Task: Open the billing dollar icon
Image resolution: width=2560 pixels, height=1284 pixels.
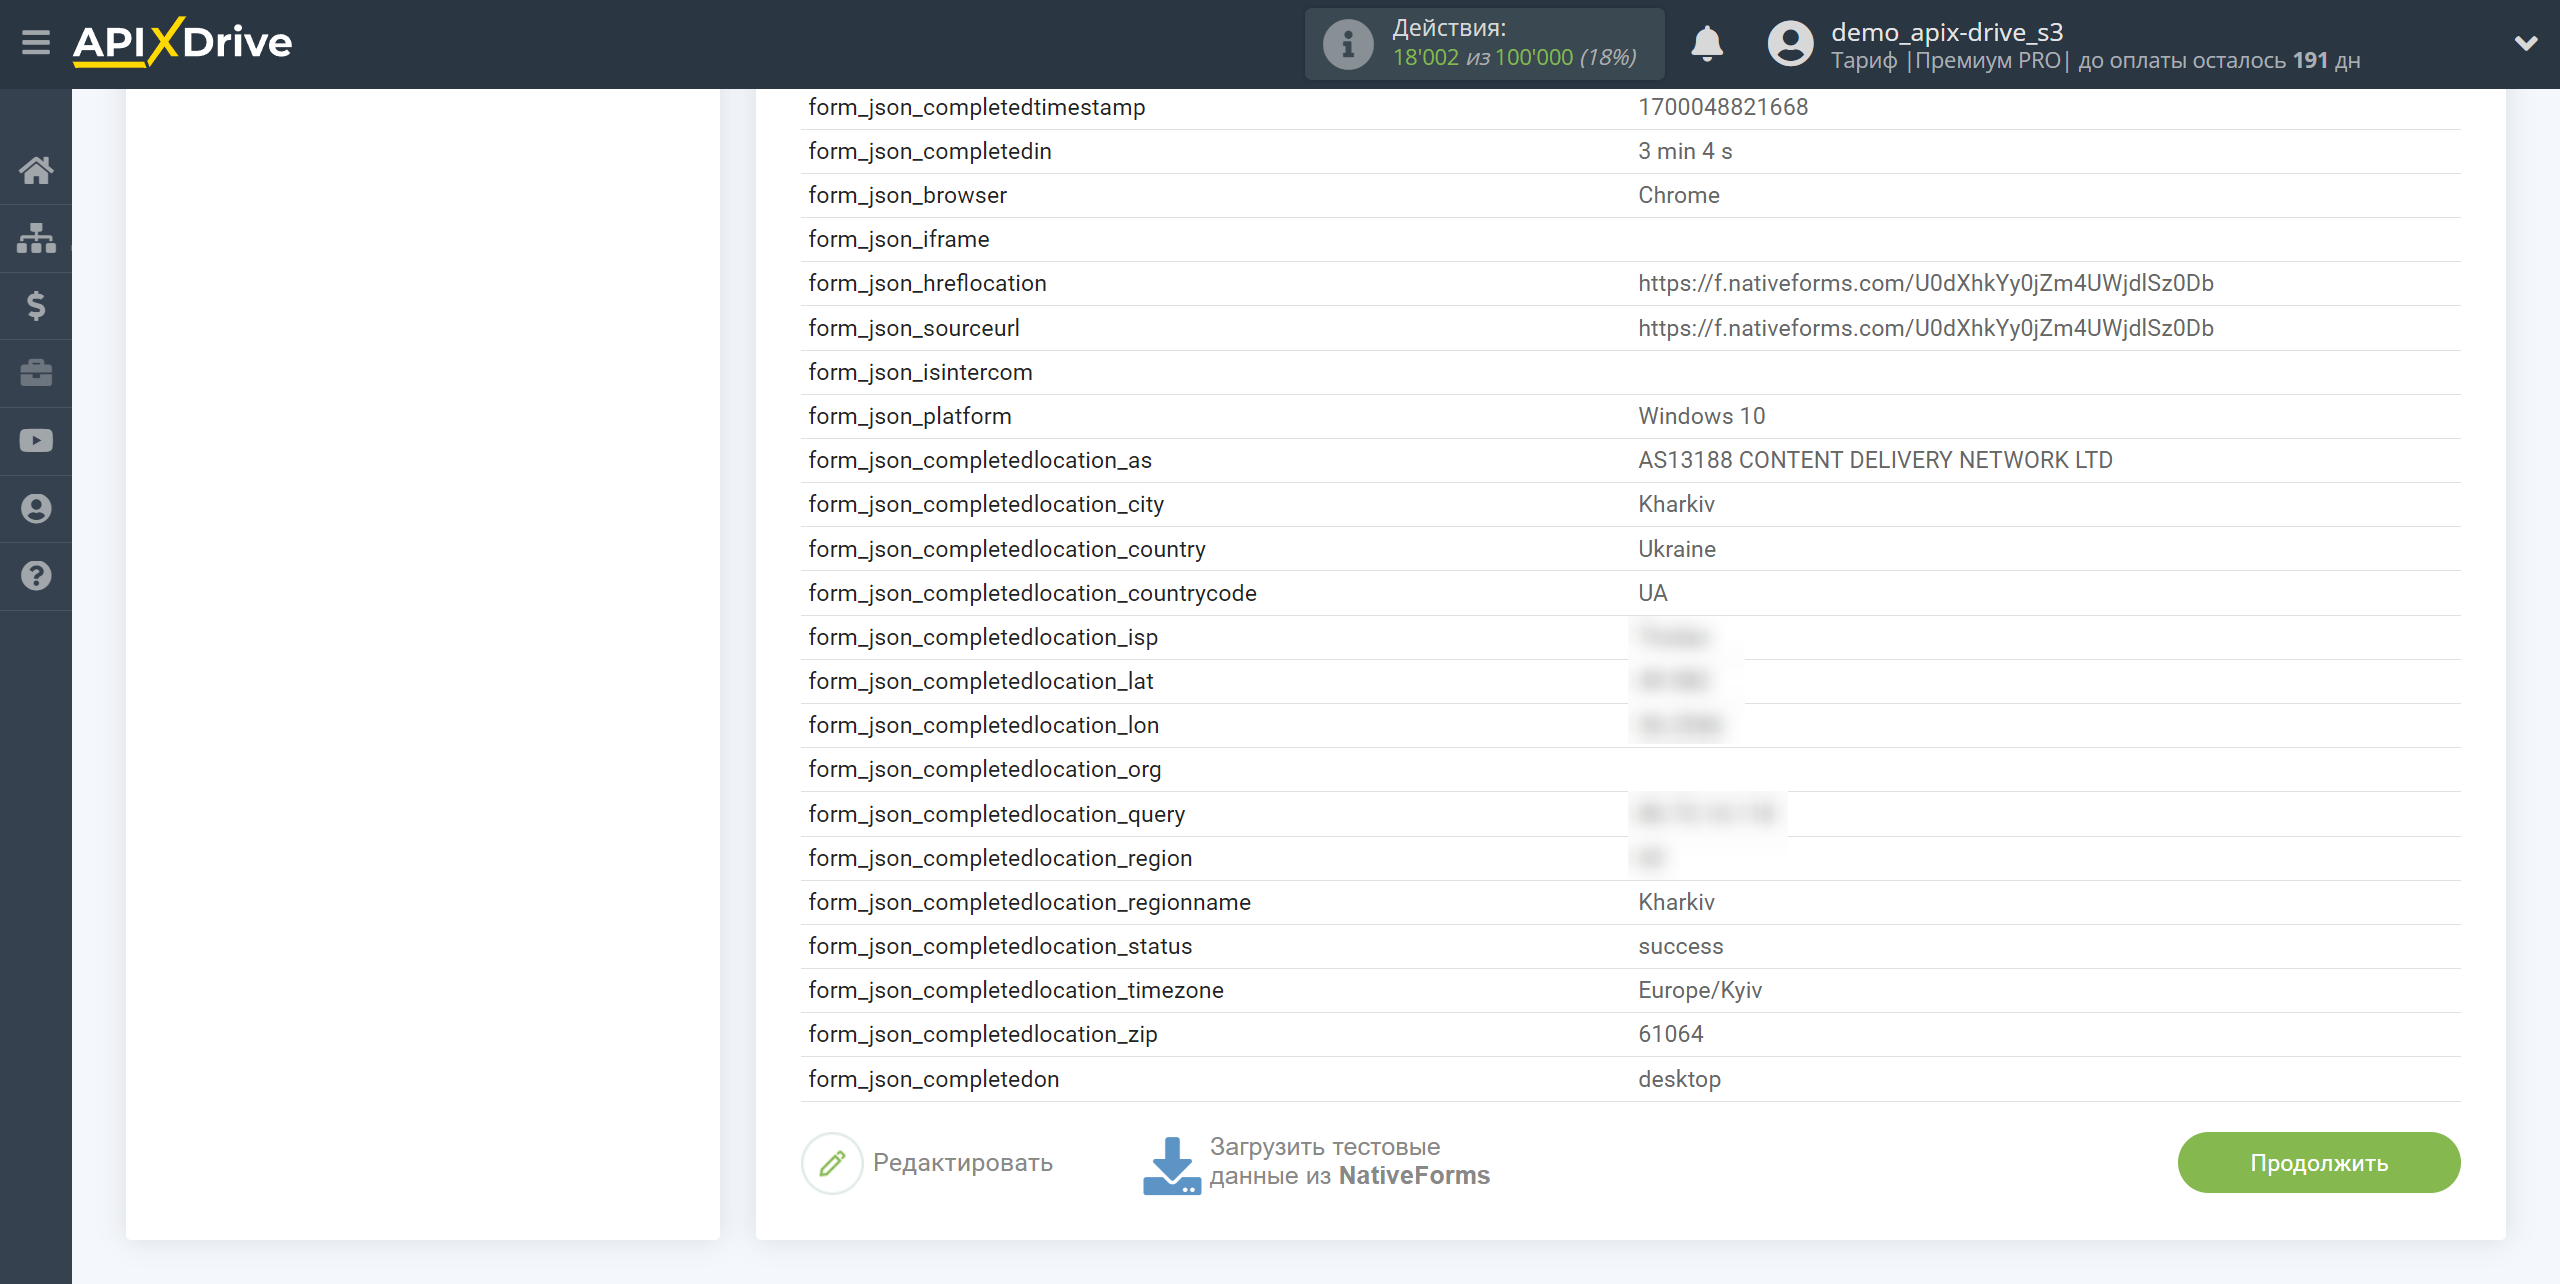Action: [x=36, y=305]
